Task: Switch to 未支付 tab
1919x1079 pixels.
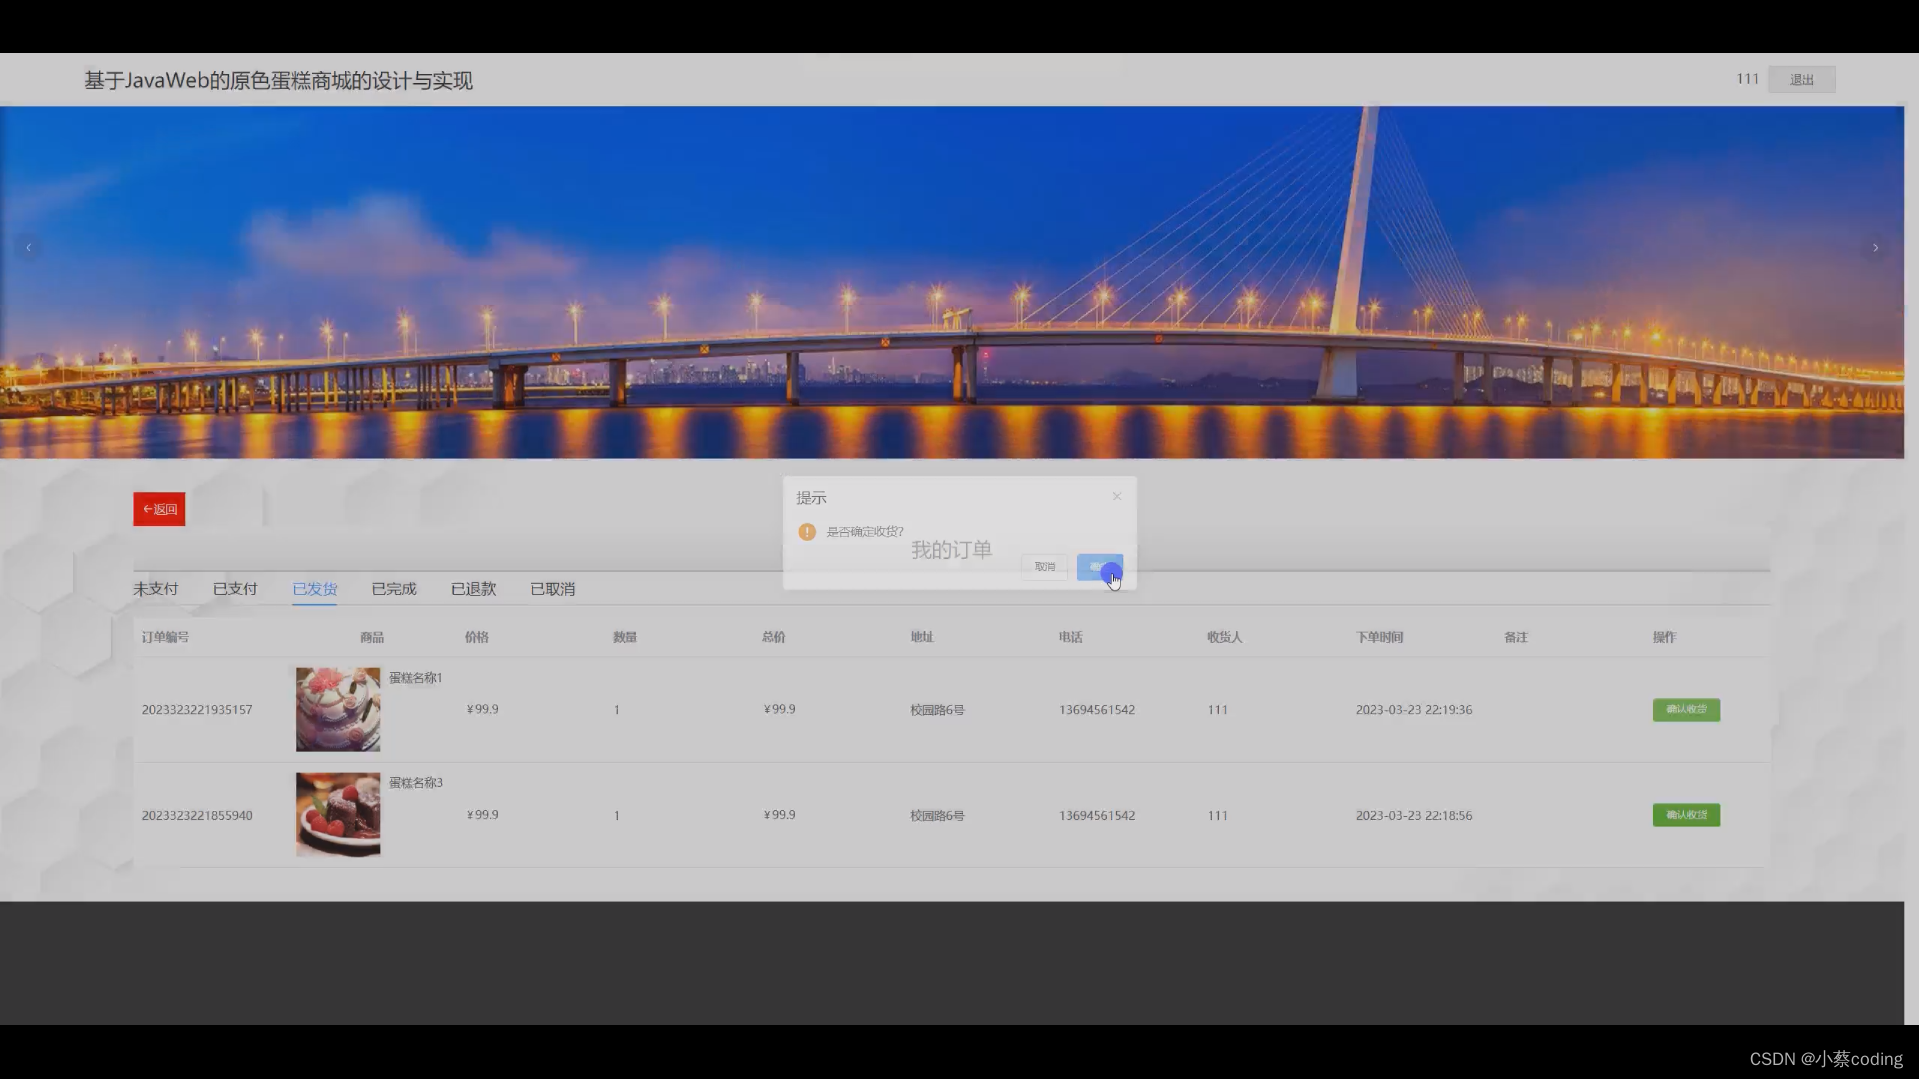Action: click(156, 589)
